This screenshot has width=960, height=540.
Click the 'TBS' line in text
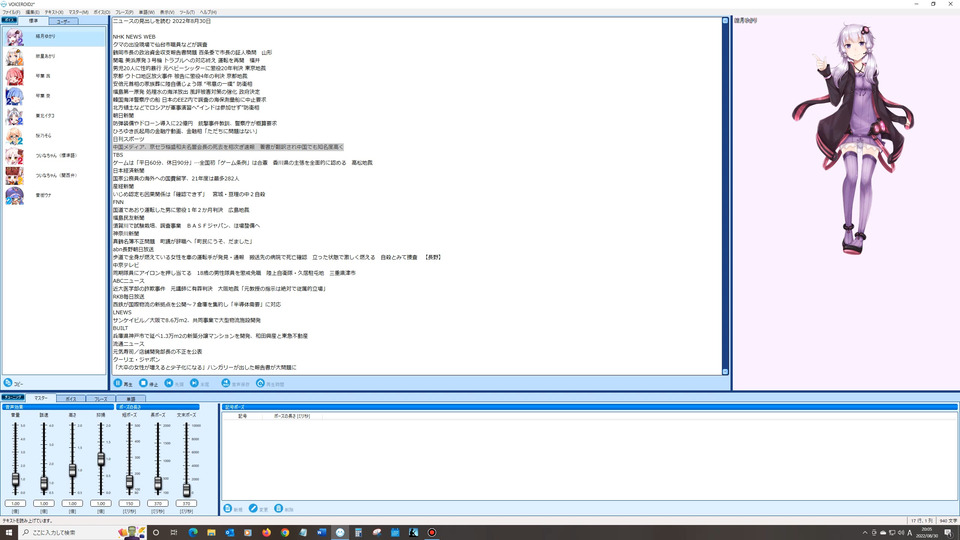(x=118, y=155)
